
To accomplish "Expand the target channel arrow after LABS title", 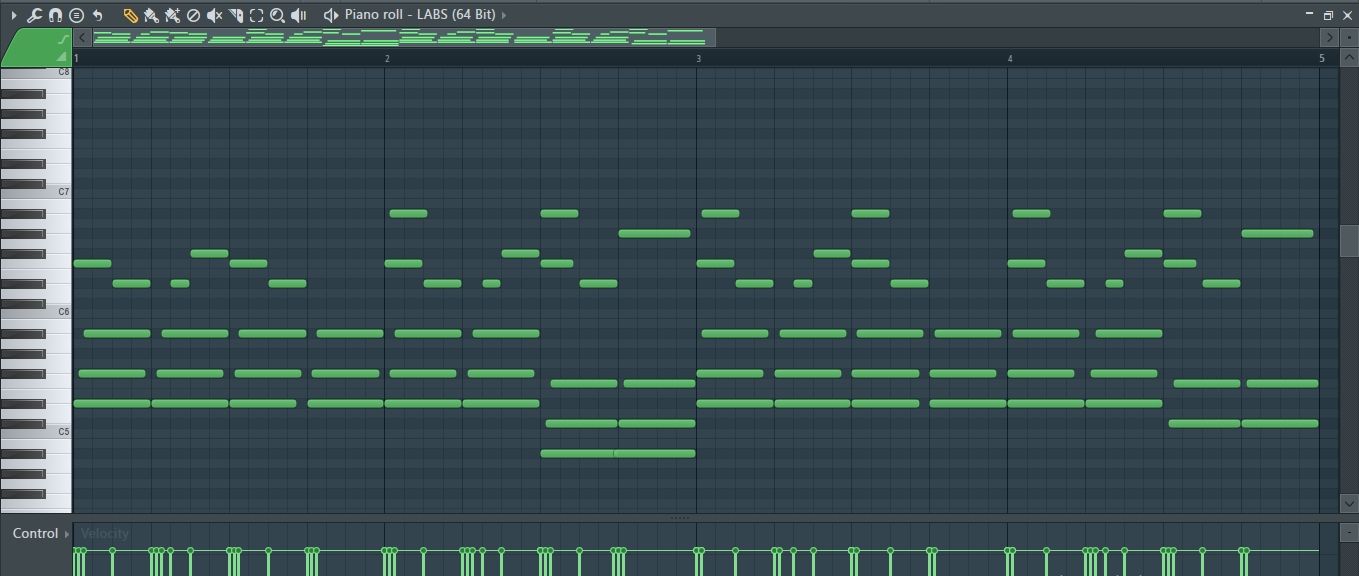I will [x=504, y=15].
